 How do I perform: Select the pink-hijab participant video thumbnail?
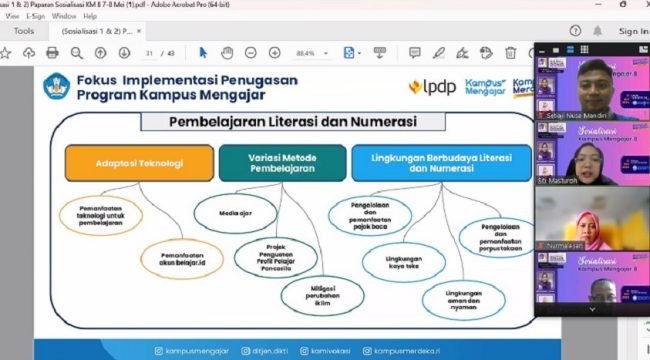(x=593, y=219)
